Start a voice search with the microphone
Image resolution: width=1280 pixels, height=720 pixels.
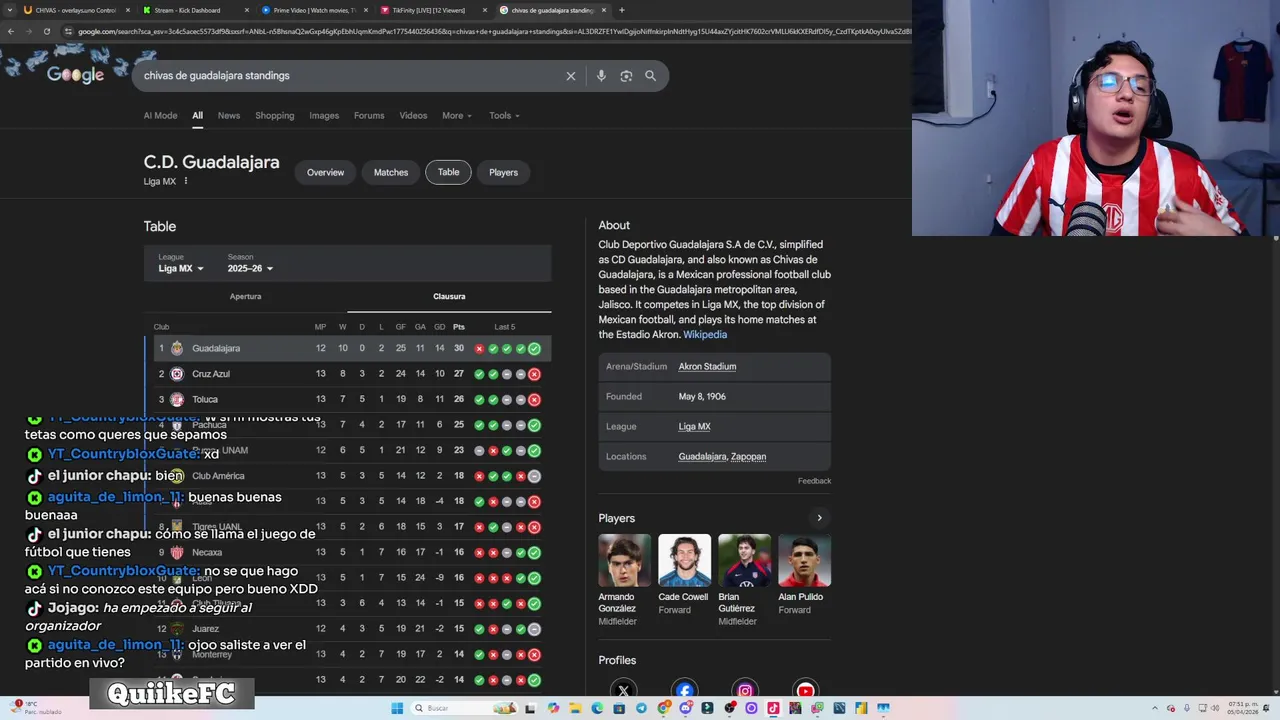point(601,76)
